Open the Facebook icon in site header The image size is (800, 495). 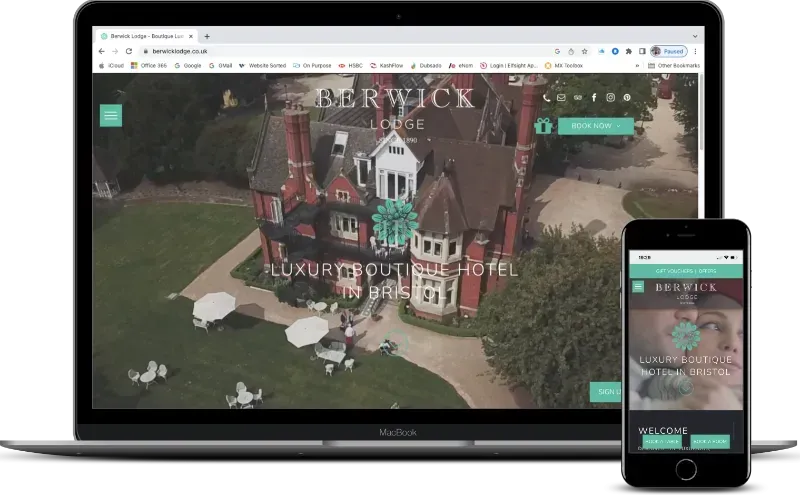tap(594, 97)
